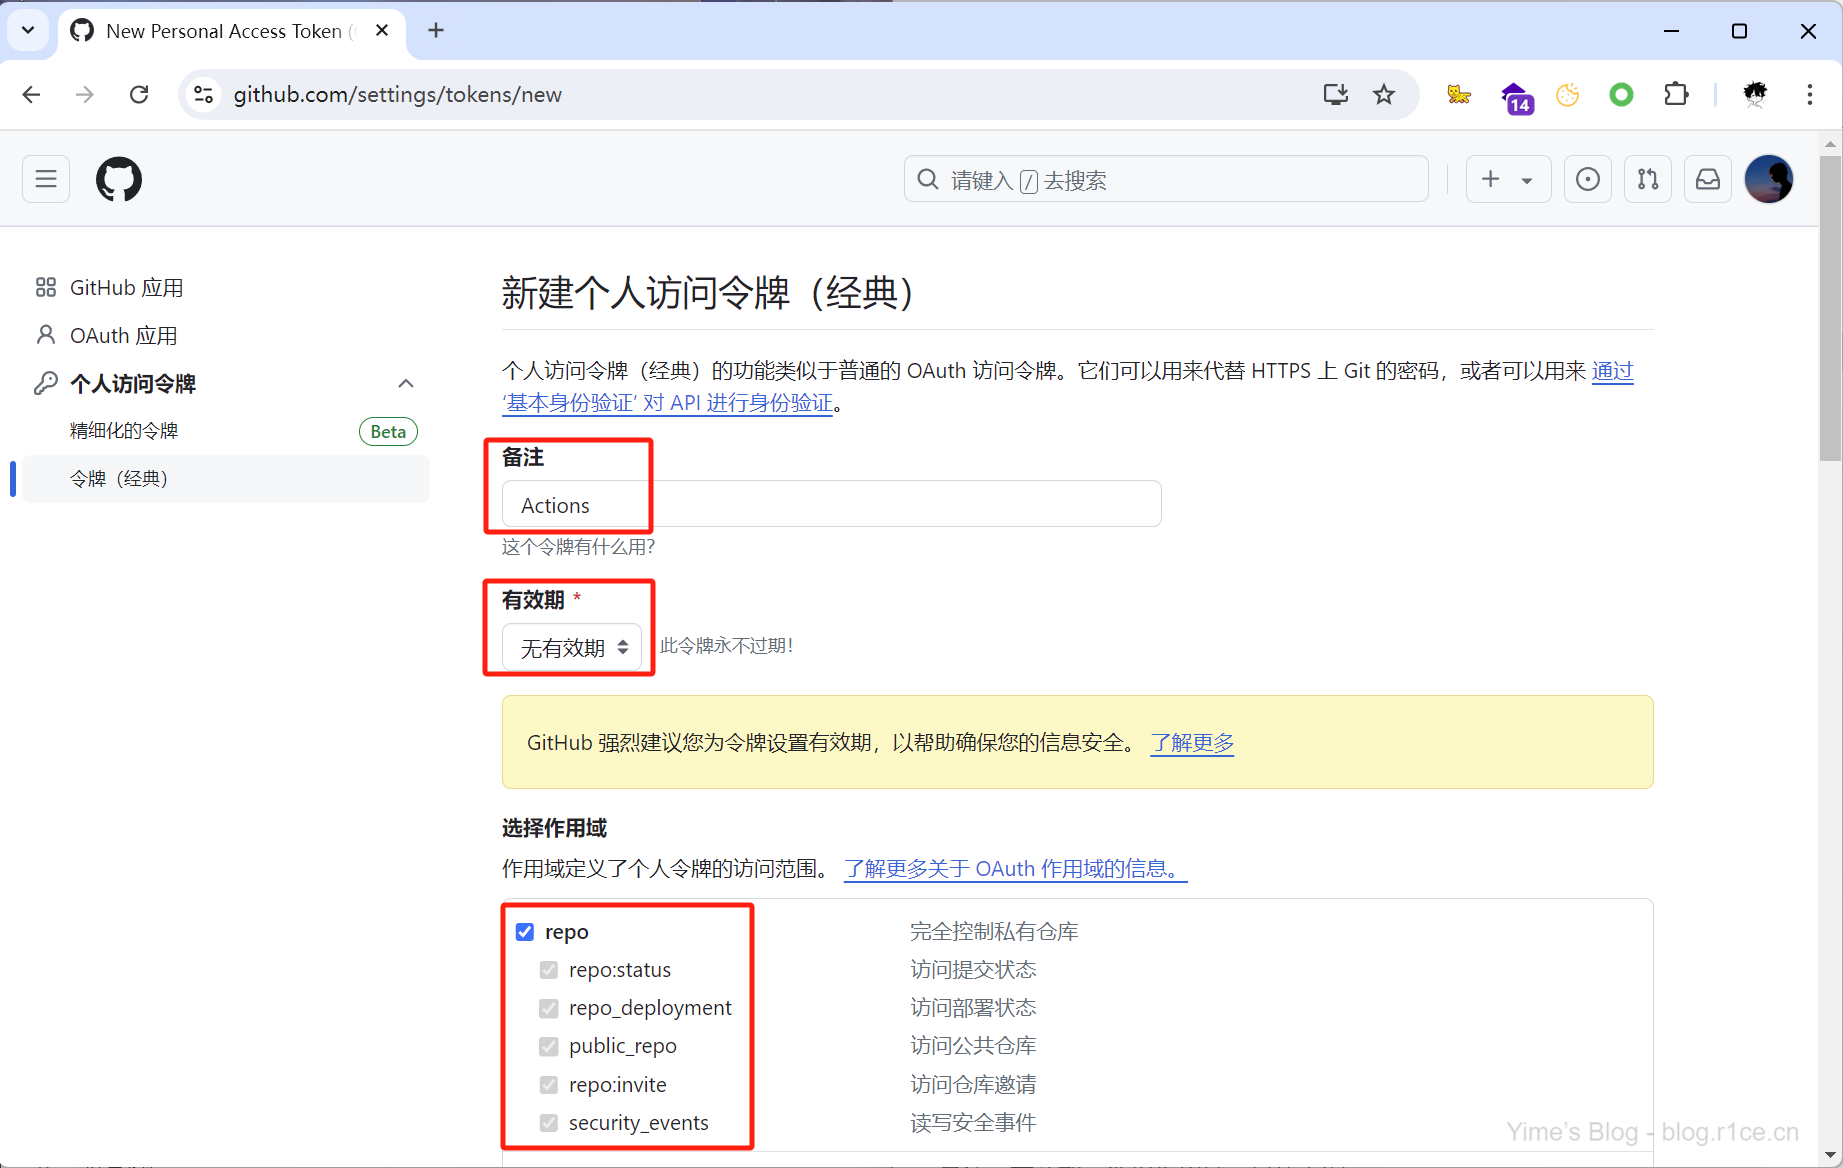This screenshot has width=1843, height=1168.
Task: Open the OAuth 作用域 learn more link
Action: tap(1014, 869)
